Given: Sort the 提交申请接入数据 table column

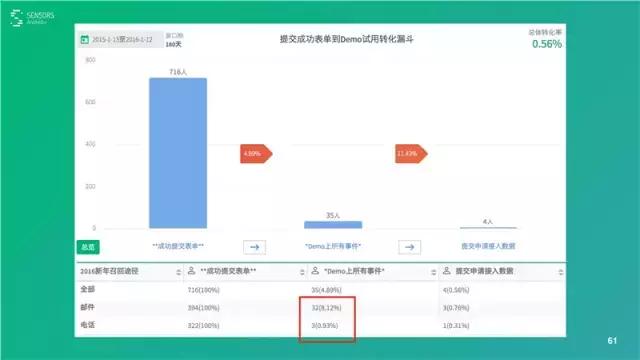Looking at the screenshot, I should (561, 272).
